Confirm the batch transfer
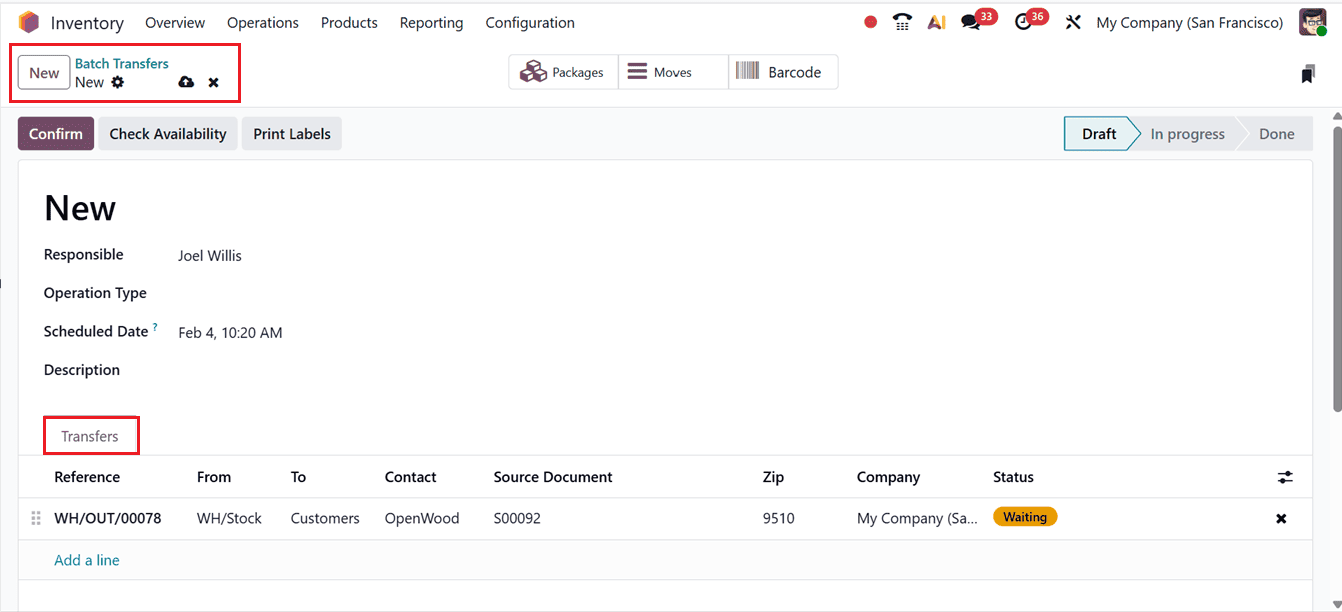 (55, 133)
